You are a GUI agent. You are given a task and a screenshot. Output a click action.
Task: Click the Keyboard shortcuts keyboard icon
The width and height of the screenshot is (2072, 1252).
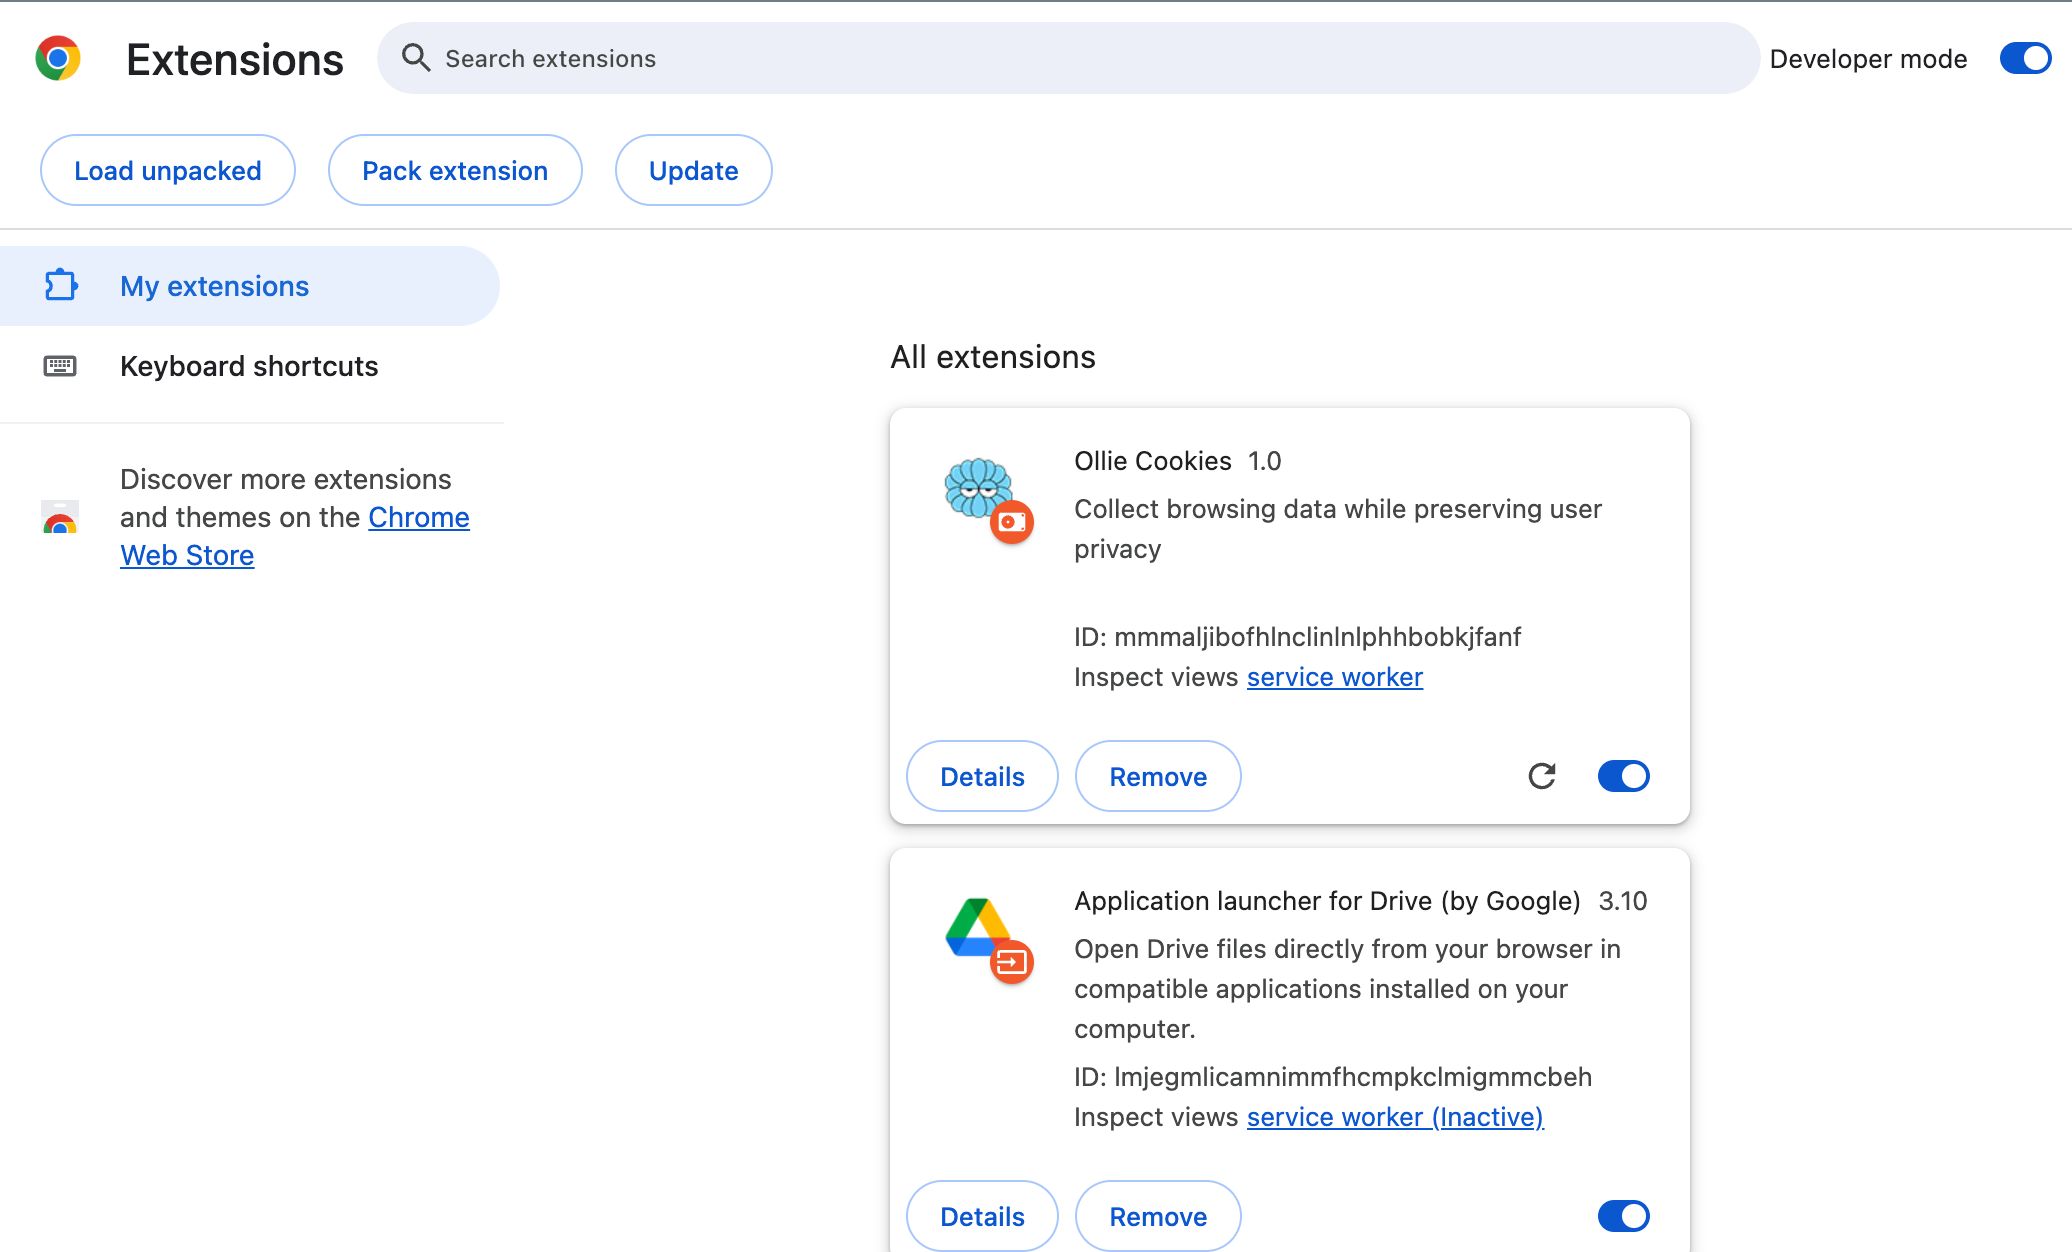[60, 366]
